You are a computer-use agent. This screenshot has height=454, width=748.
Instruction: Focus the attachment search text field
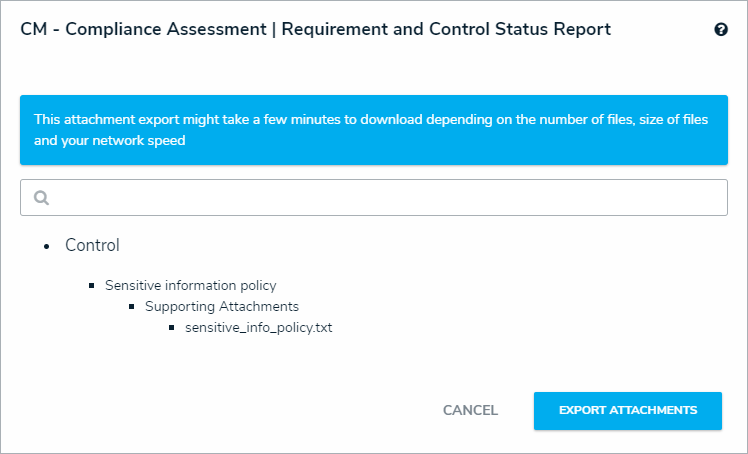(380, 198)
